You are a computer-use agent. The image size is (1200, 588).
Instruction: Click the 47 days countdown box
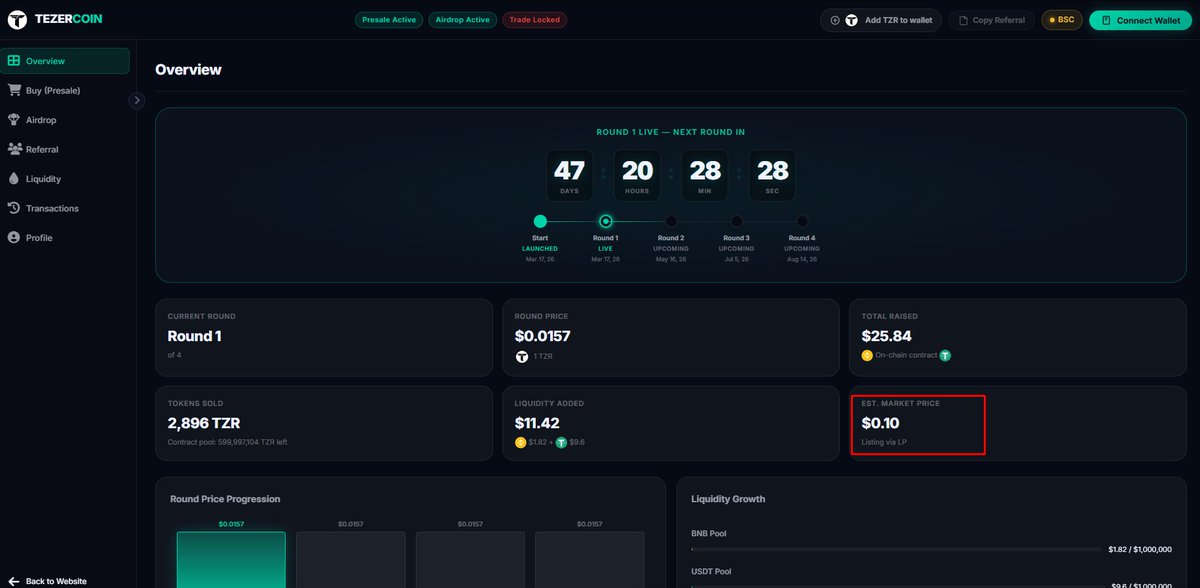[569, 175]
